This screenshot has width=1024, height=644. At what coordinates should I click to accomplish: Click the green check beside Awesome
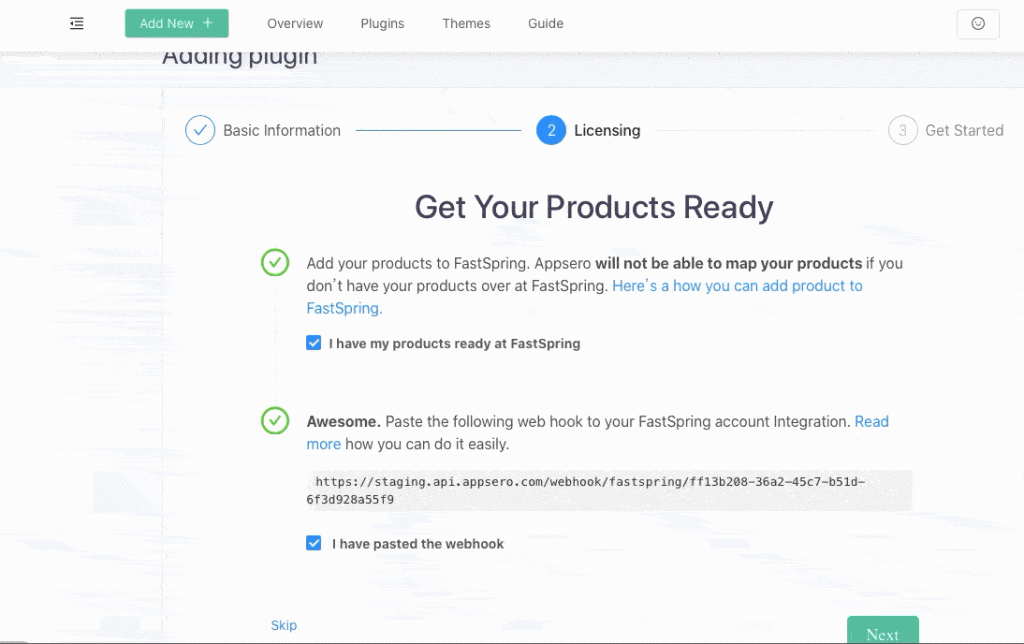[x=275, y=420]
